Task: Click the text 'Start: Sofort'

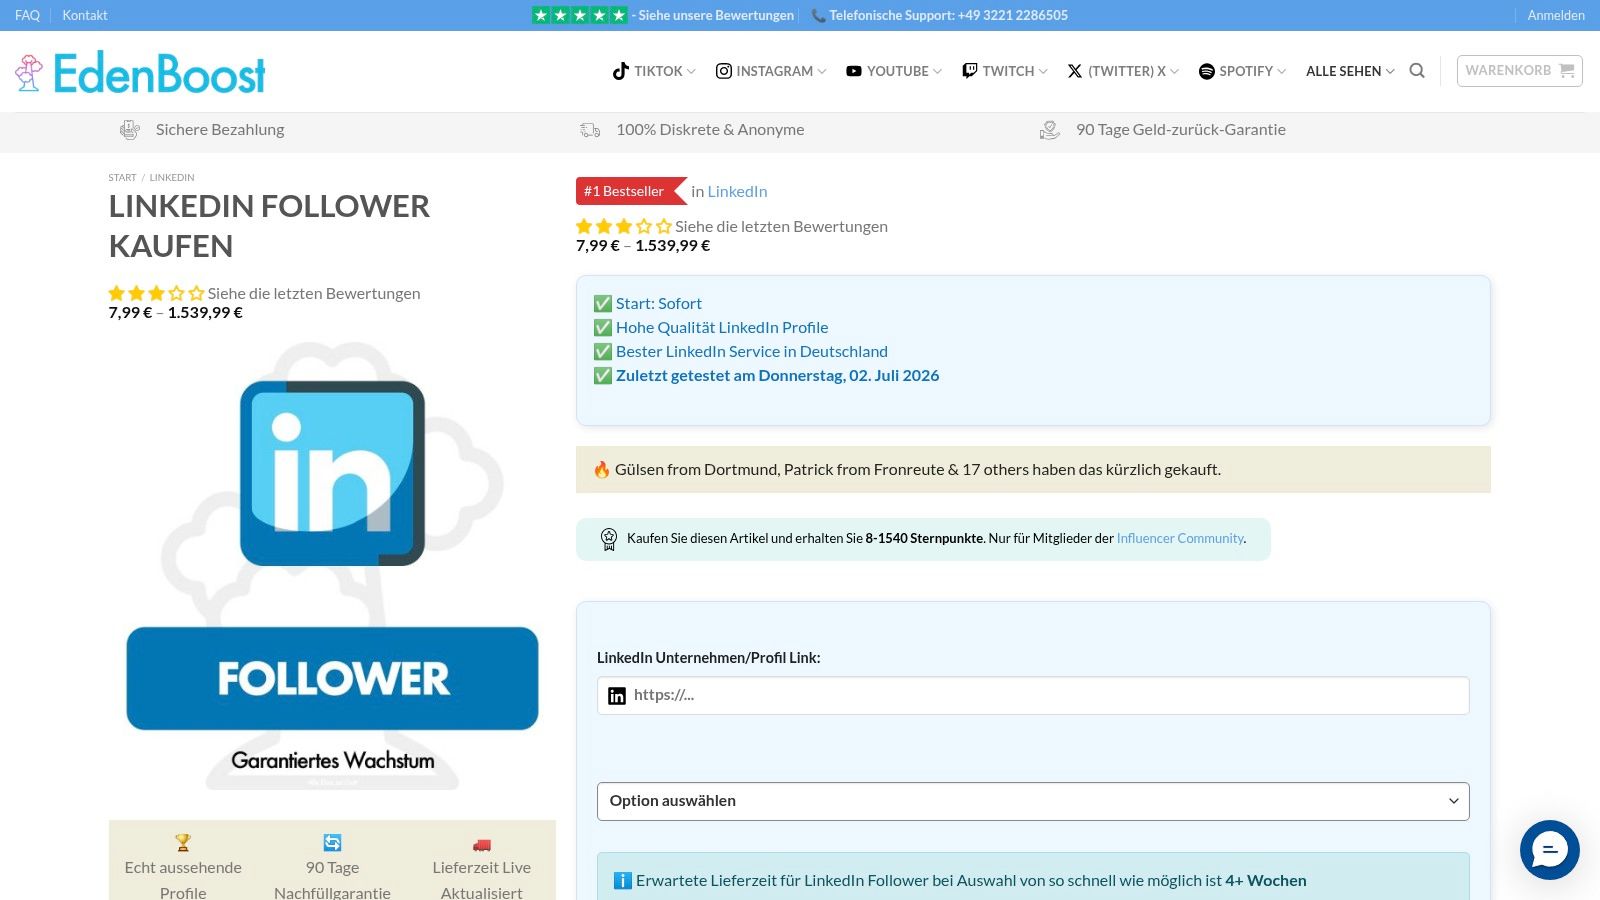Action: click(659, 303)
